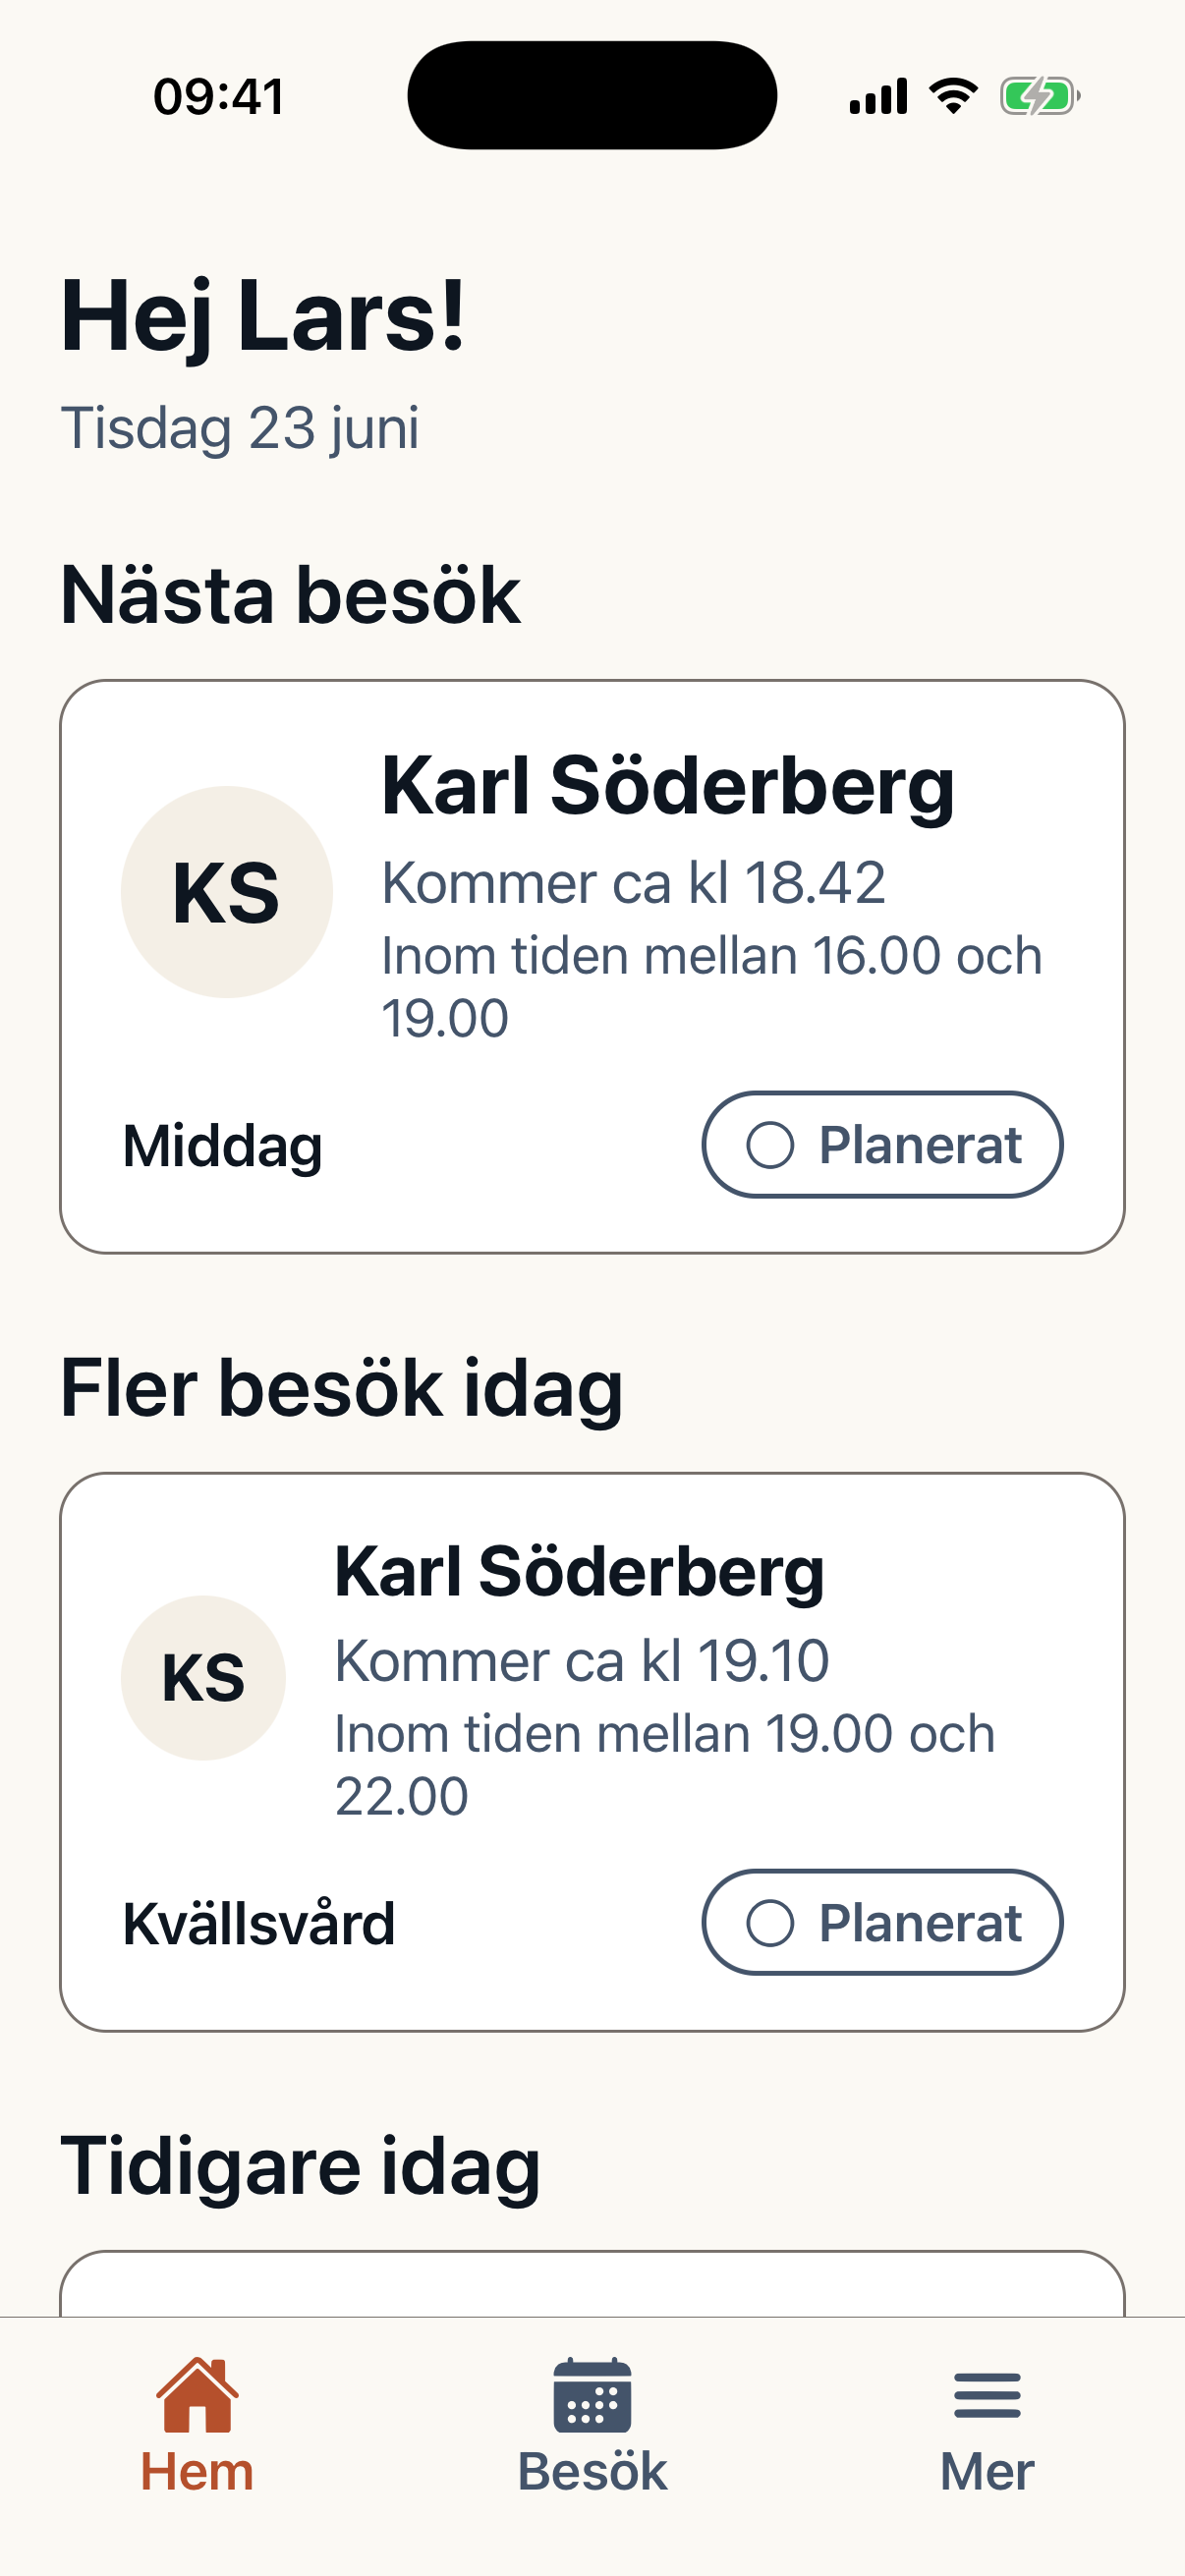The width and height of the screenshot is (1185, 2576).
Task: Toggle the Planerat status on Middag visit
Action: [882, 1144]
